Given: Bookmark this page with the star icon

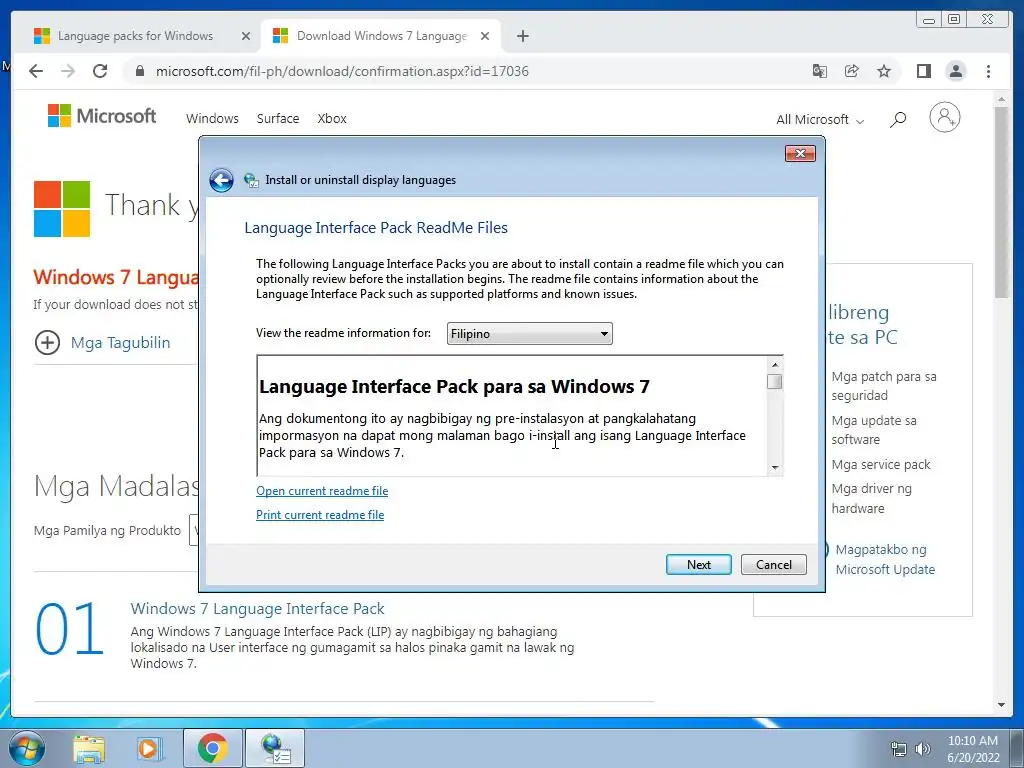Looking at the screenshot, I should coord(884,71).
